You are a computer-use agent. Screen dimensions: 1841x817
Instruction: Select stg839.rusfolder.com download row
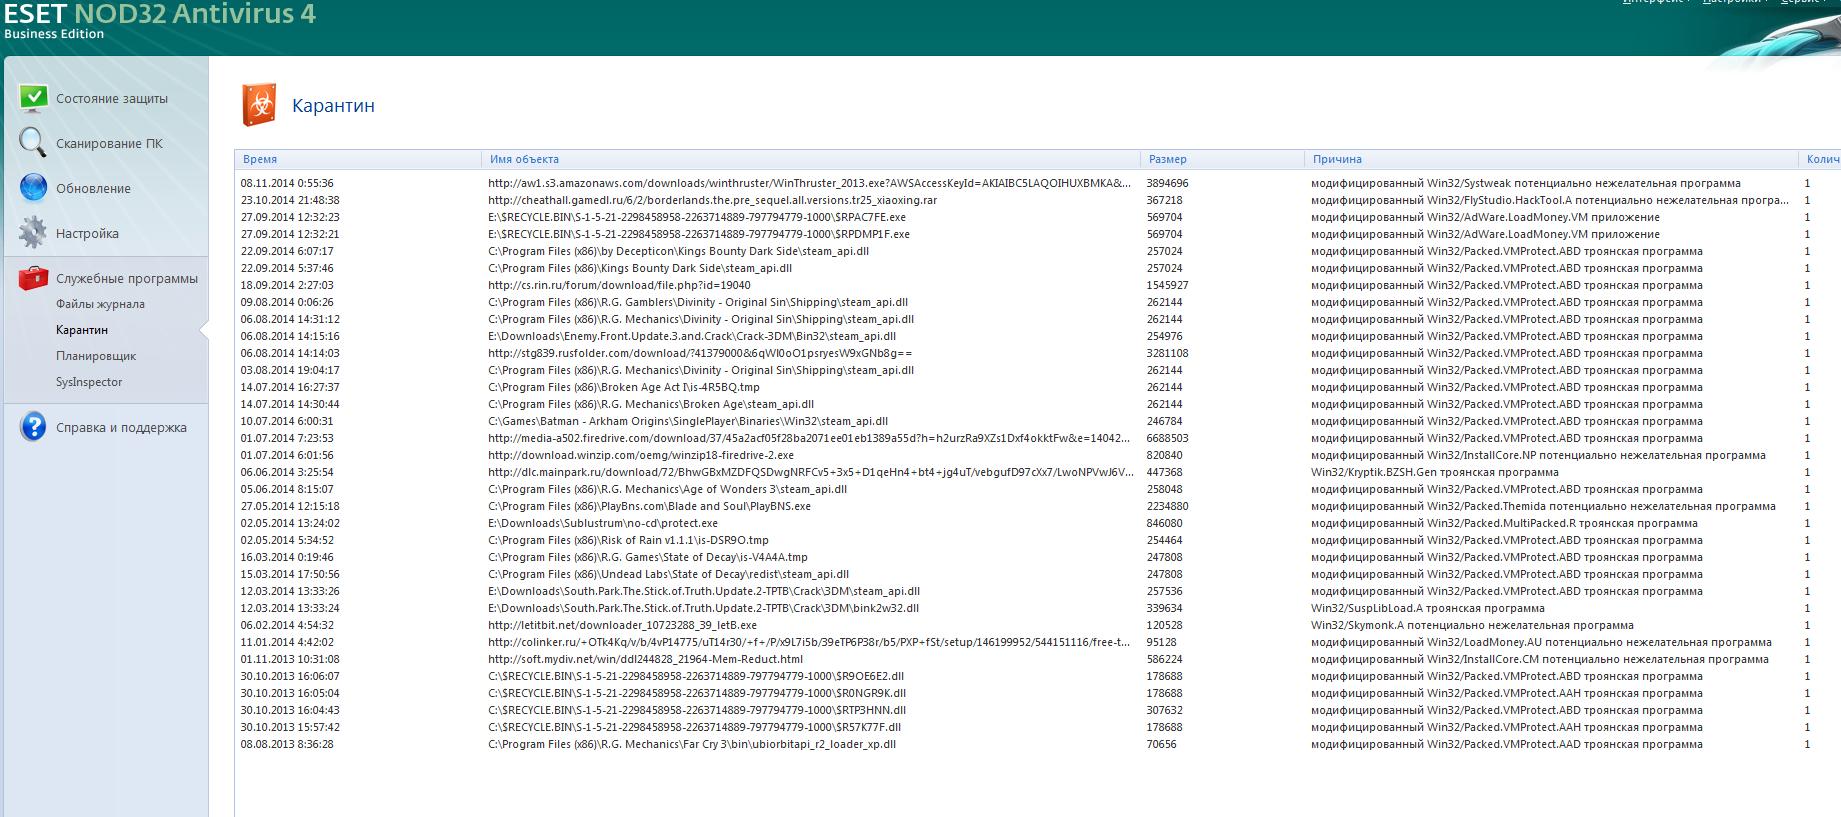coord(1038,354)
